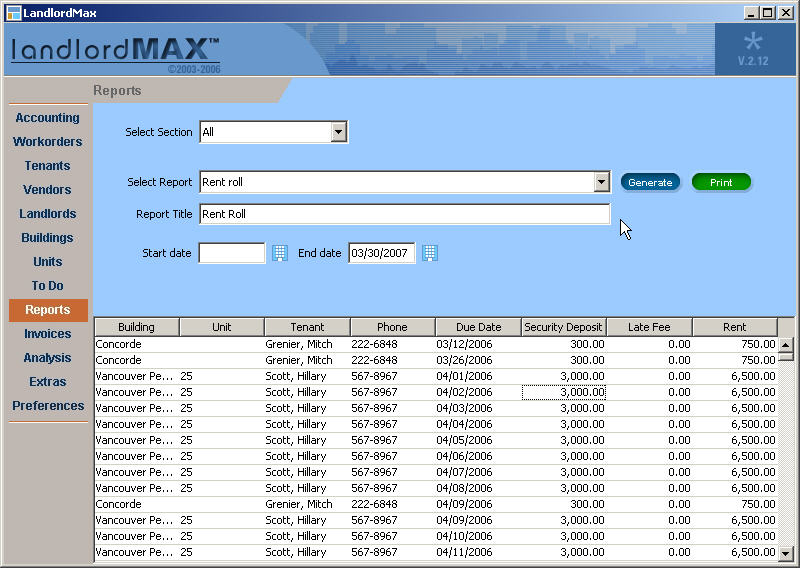The image size is (800, 568).
Task: Expand the Select Report dropdown arrow
Action: click(x=601, y=182)
